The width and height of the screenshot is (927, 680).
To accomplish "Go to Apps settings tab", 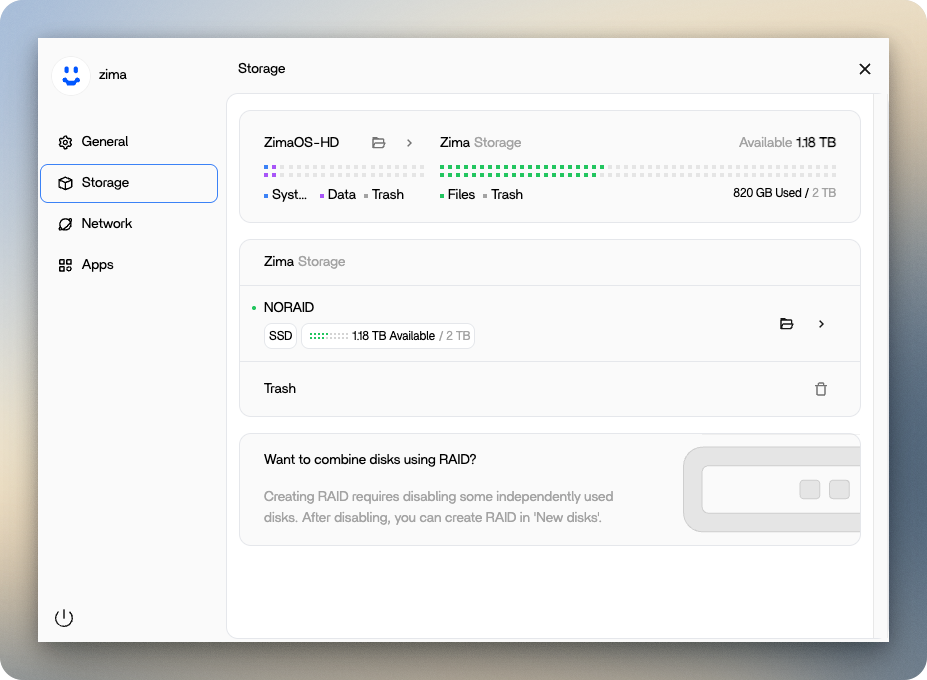I will [x=97, y=265].
